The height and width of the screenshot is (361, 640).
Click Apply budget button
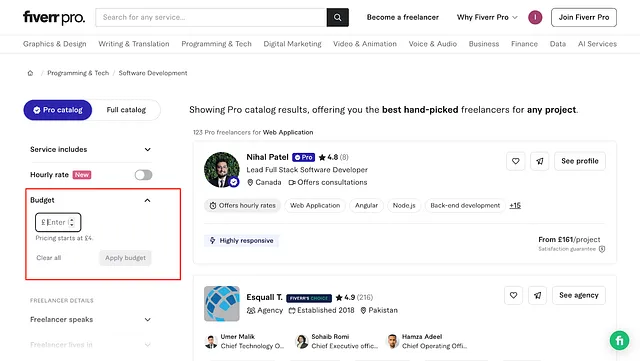[125, 258]
